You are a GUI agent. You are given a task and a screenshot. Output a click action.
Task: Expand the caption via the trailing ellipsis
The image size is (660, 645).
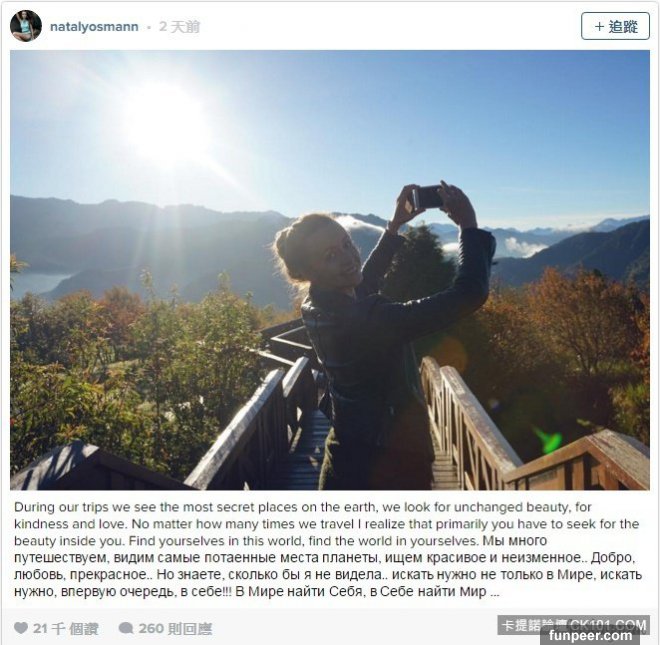pos(495,593)
